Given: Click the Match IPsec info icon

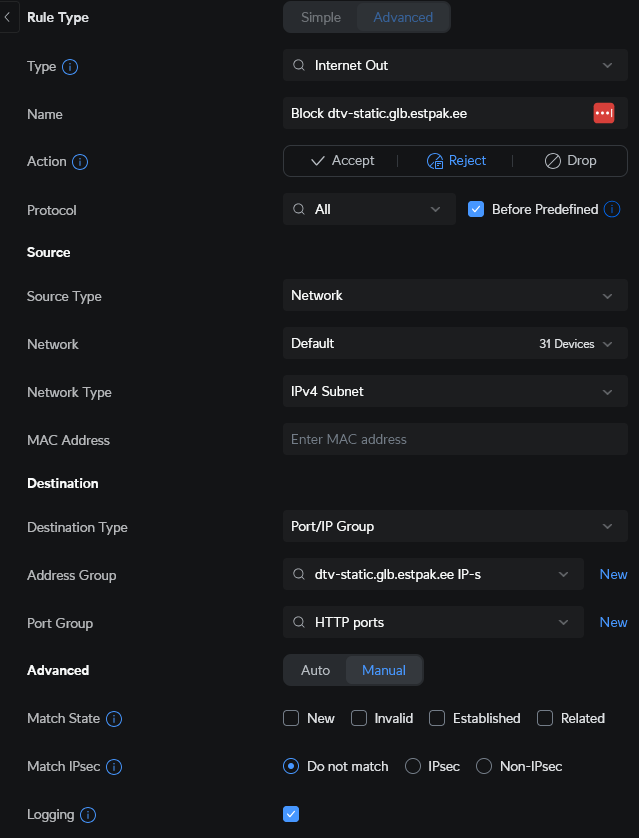Looking at the screenshot, I should click(114, 767).
